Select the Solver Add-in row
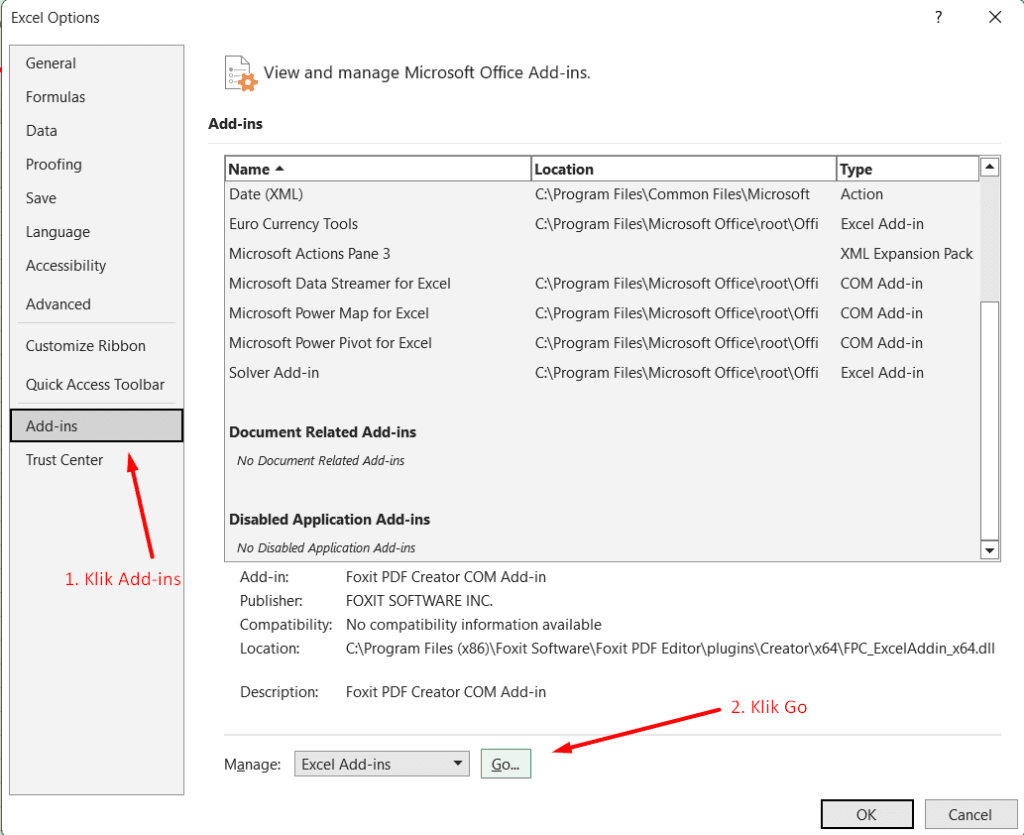This screenshot has height=835, width=1024. coord(275,373)
